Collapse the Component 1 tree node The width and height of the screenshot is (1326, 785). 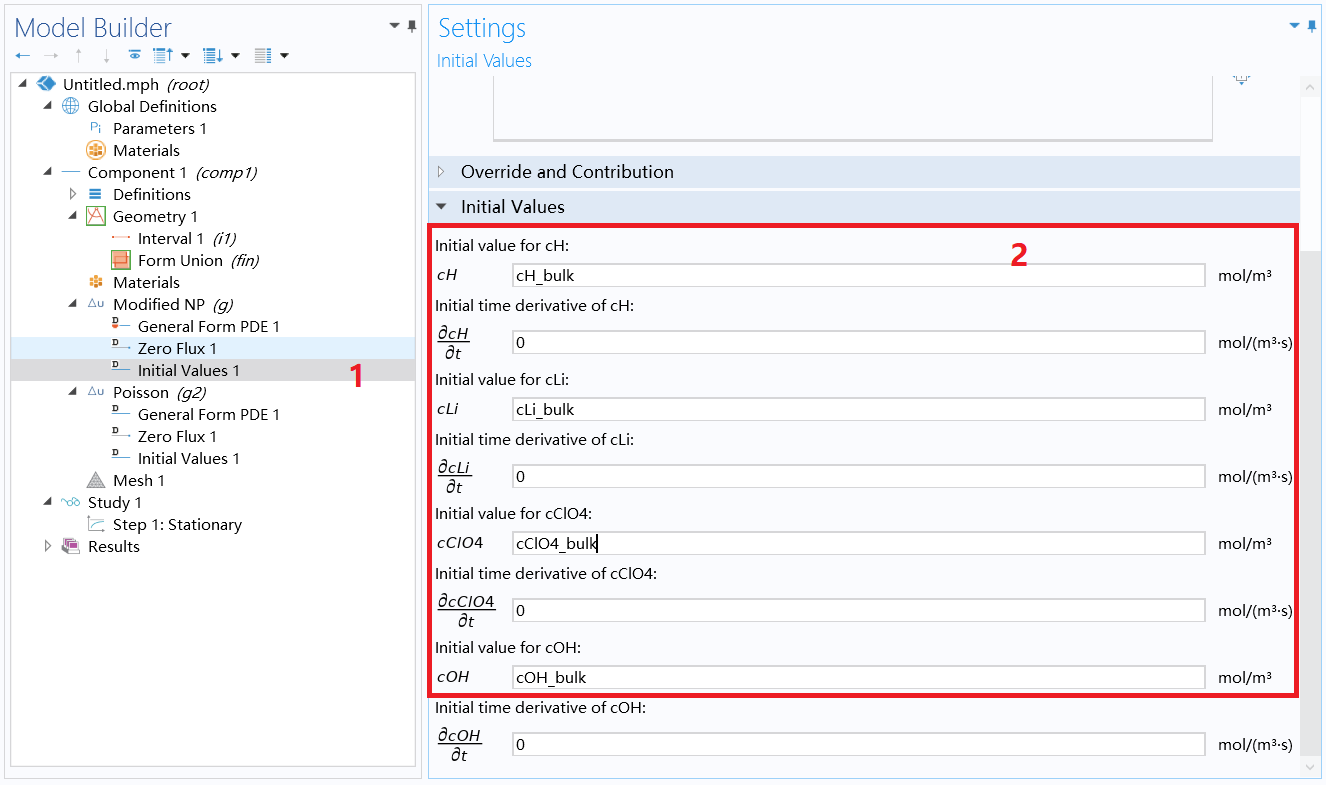pos(46,171)
